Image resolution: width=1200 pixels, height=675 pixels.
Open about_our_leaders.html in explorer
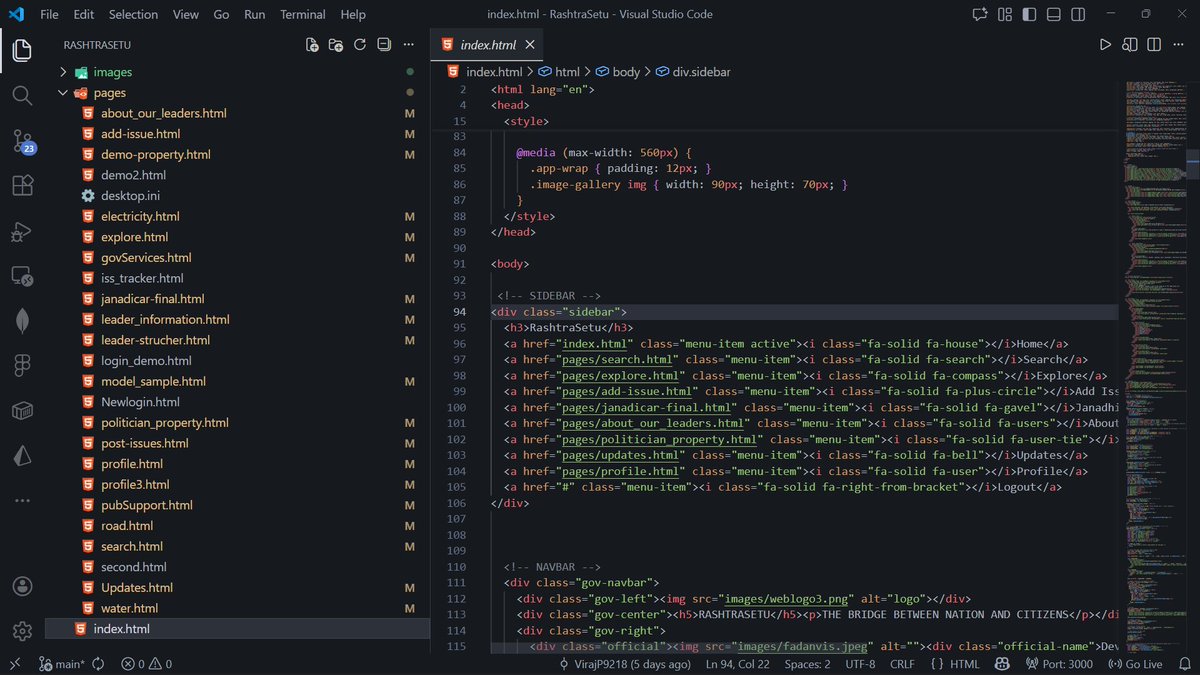(237, 114)
